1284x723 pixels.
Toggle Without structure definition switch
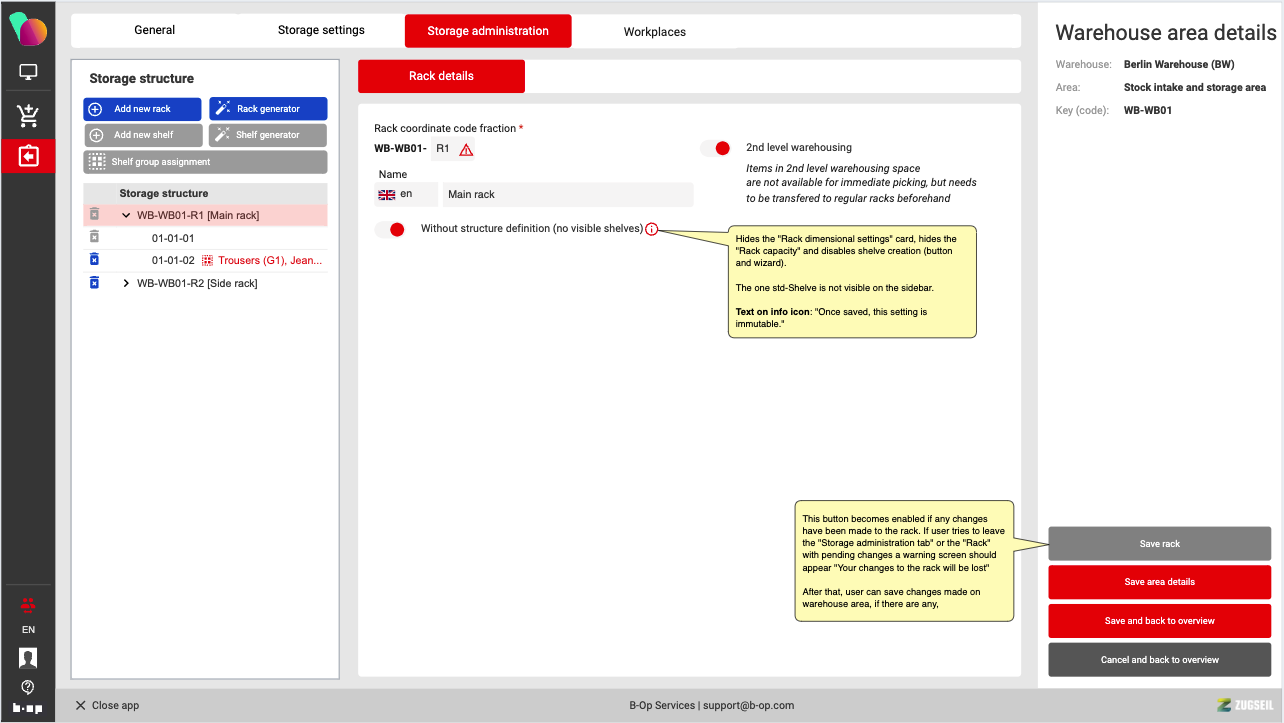point(390,229)
